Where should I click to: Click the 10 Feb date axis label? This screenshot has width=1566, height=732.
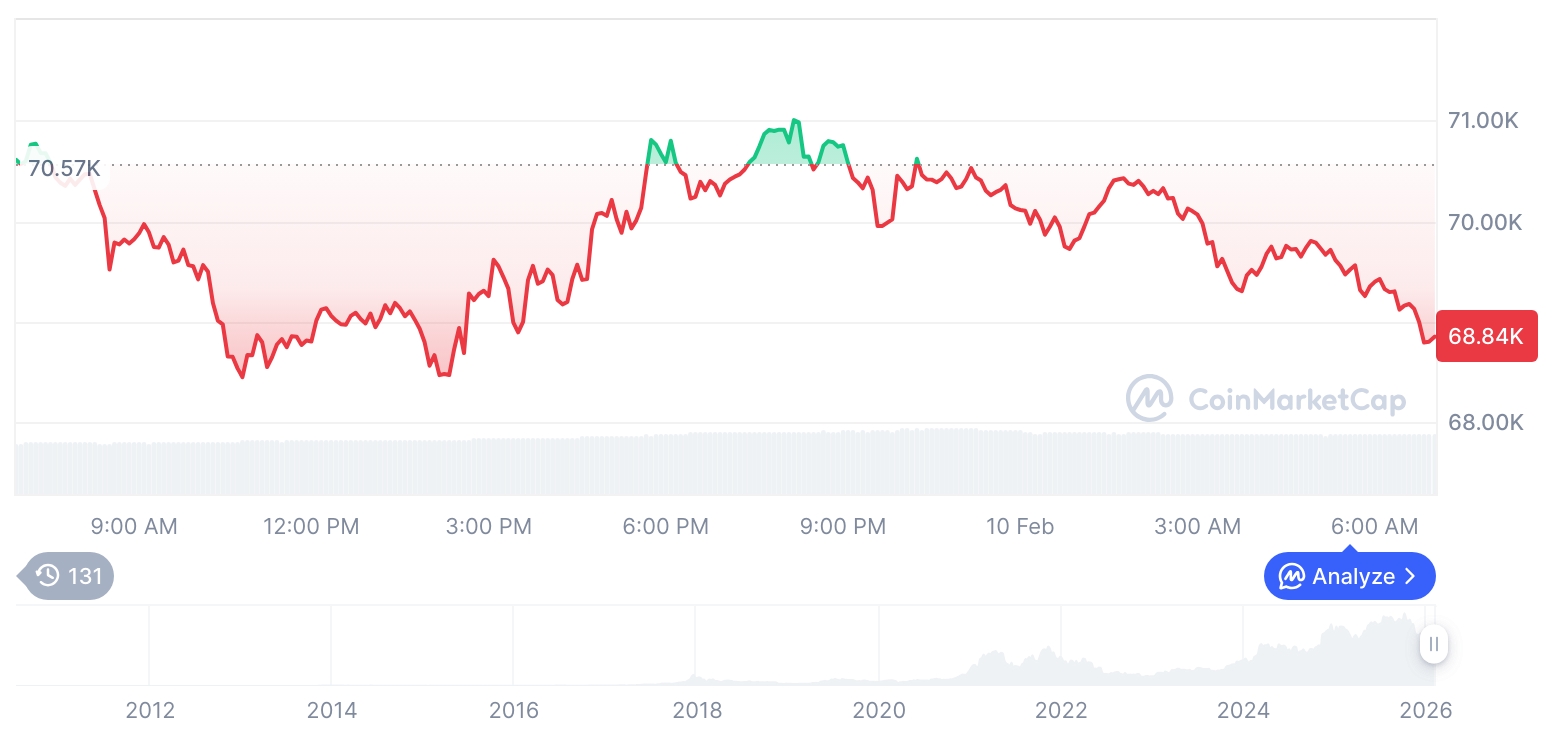1020,526
